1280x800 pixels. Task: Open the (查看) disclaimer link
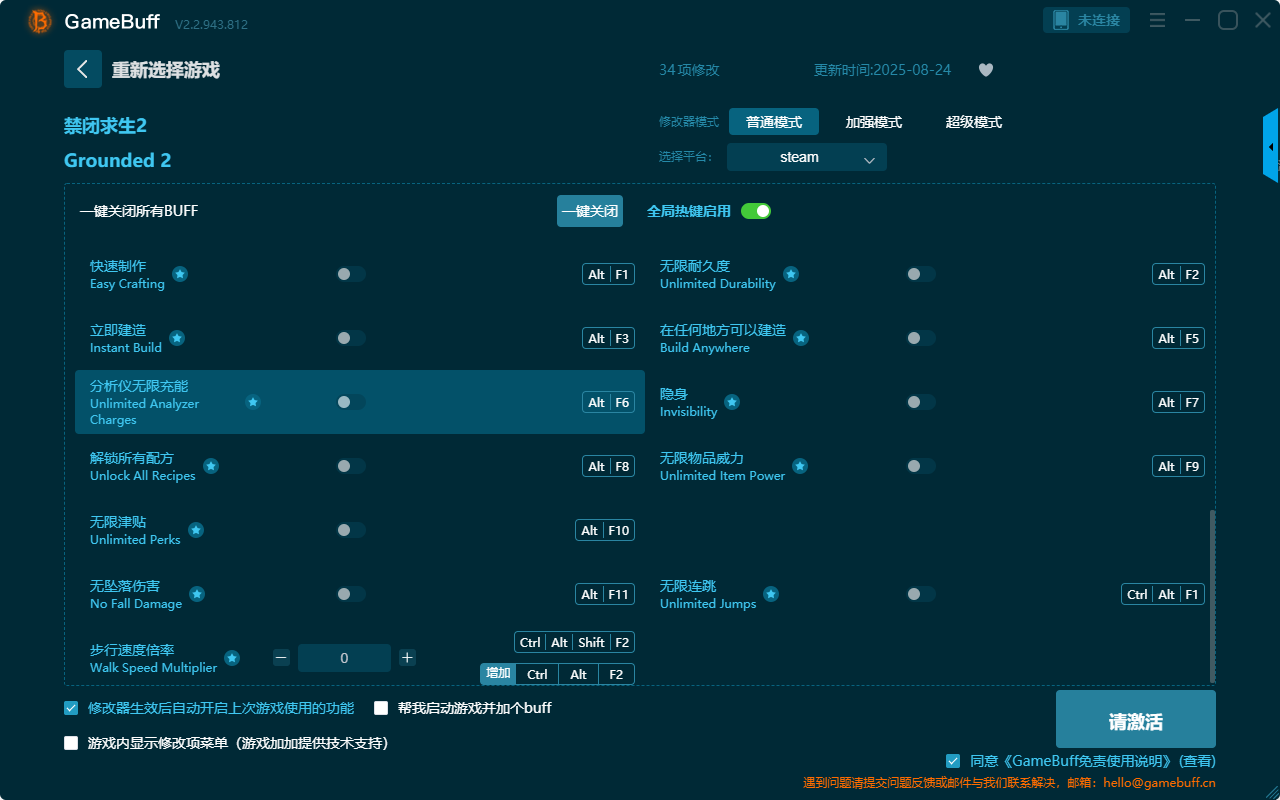pos(1196,761)
